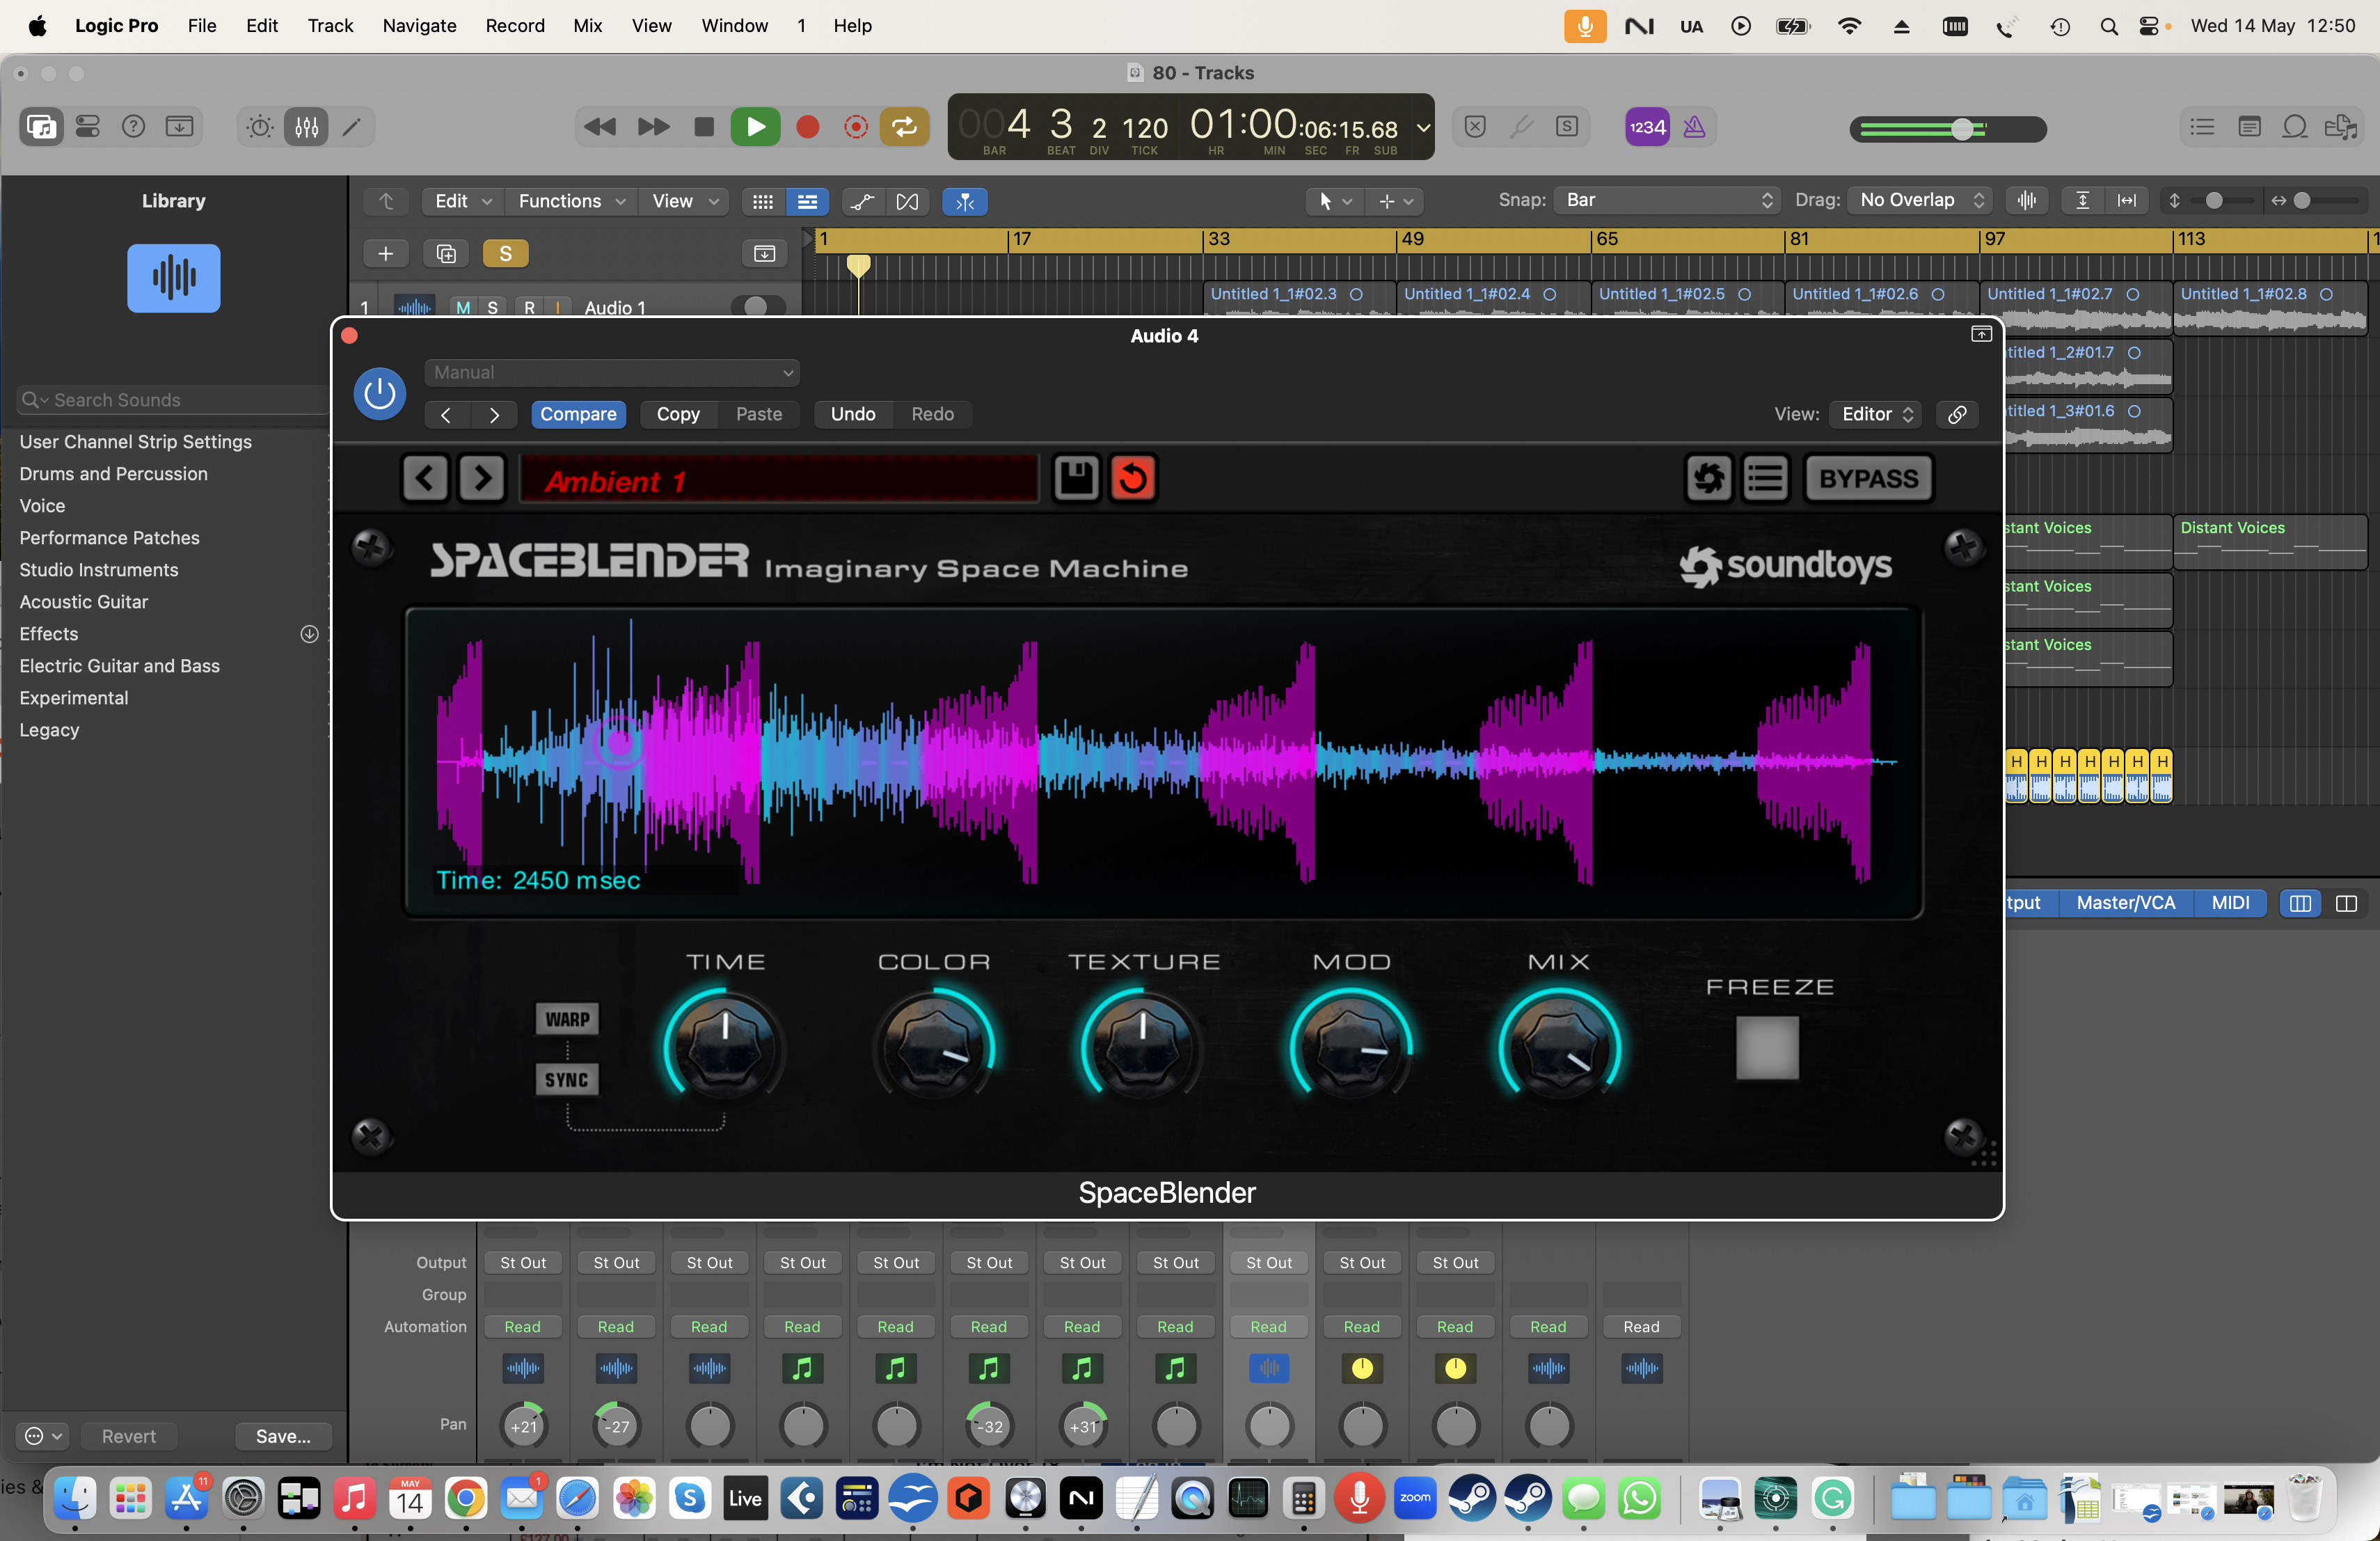Click the master volume slider

[x=1947, y=129]
